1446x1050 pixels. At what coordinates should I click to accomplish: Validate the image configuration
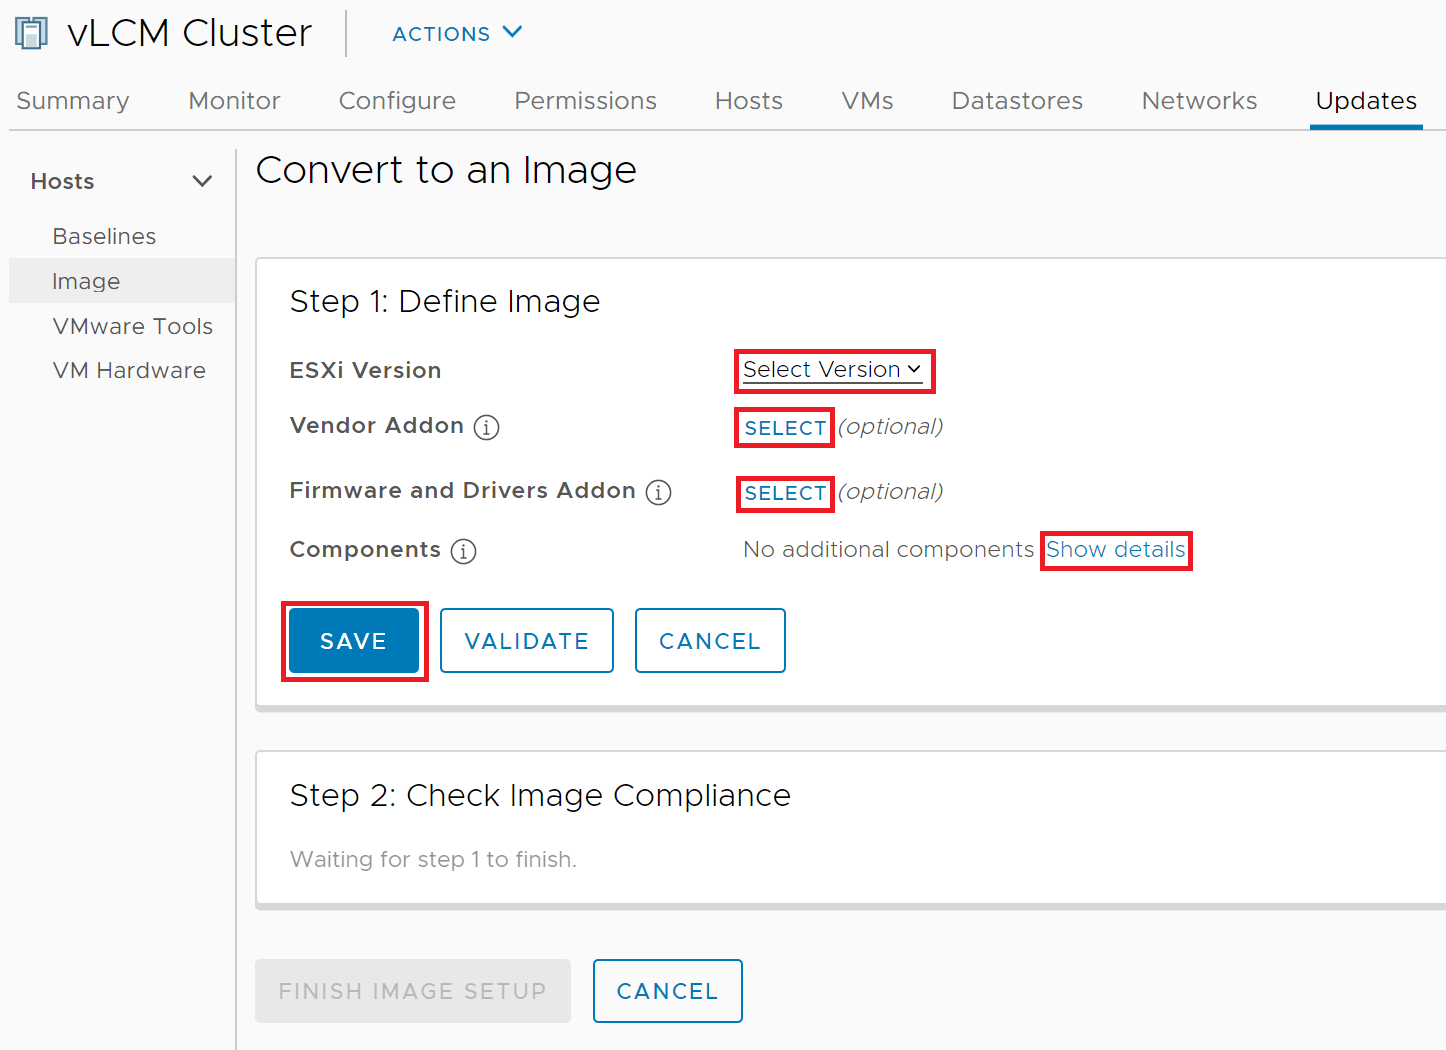point(527,641)
